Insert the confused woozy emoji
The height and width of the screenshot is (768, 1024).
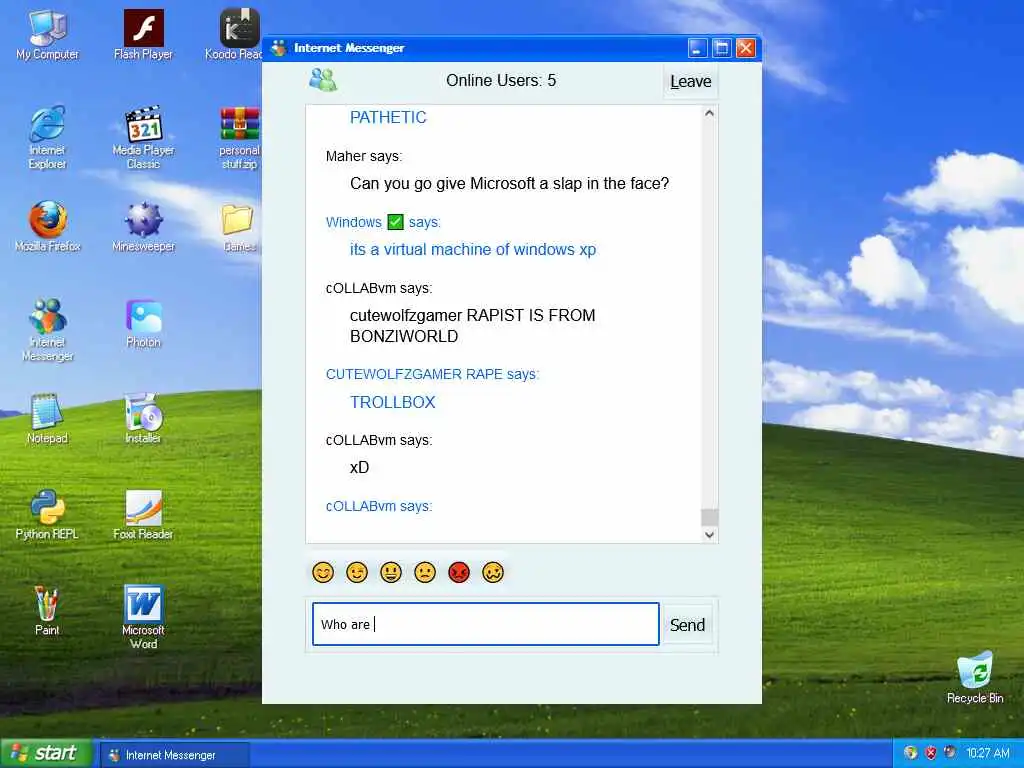pos(493,573)
